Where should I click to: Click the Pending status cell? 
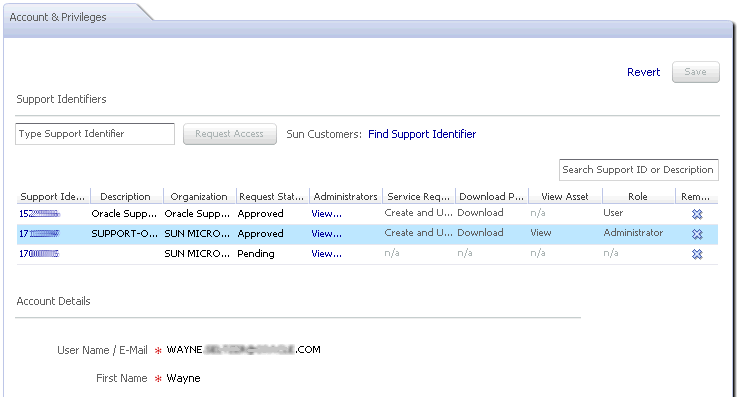(x=256, y=254)
